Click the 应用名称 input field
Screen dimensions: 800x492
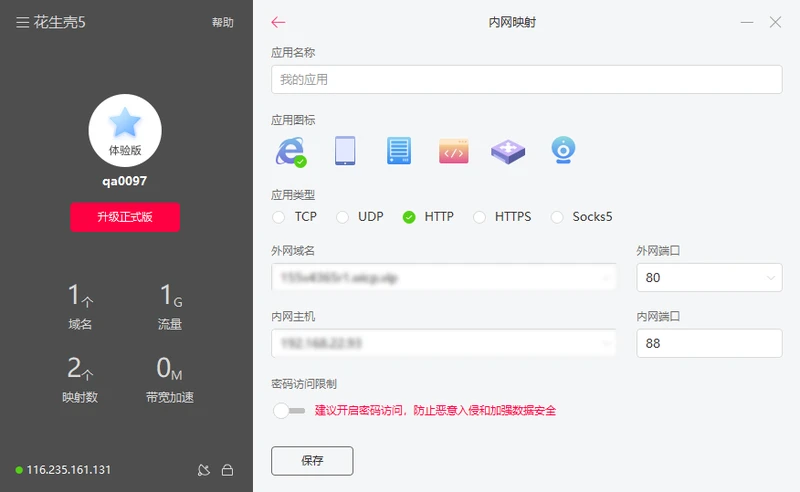click(x=527, y=79)
